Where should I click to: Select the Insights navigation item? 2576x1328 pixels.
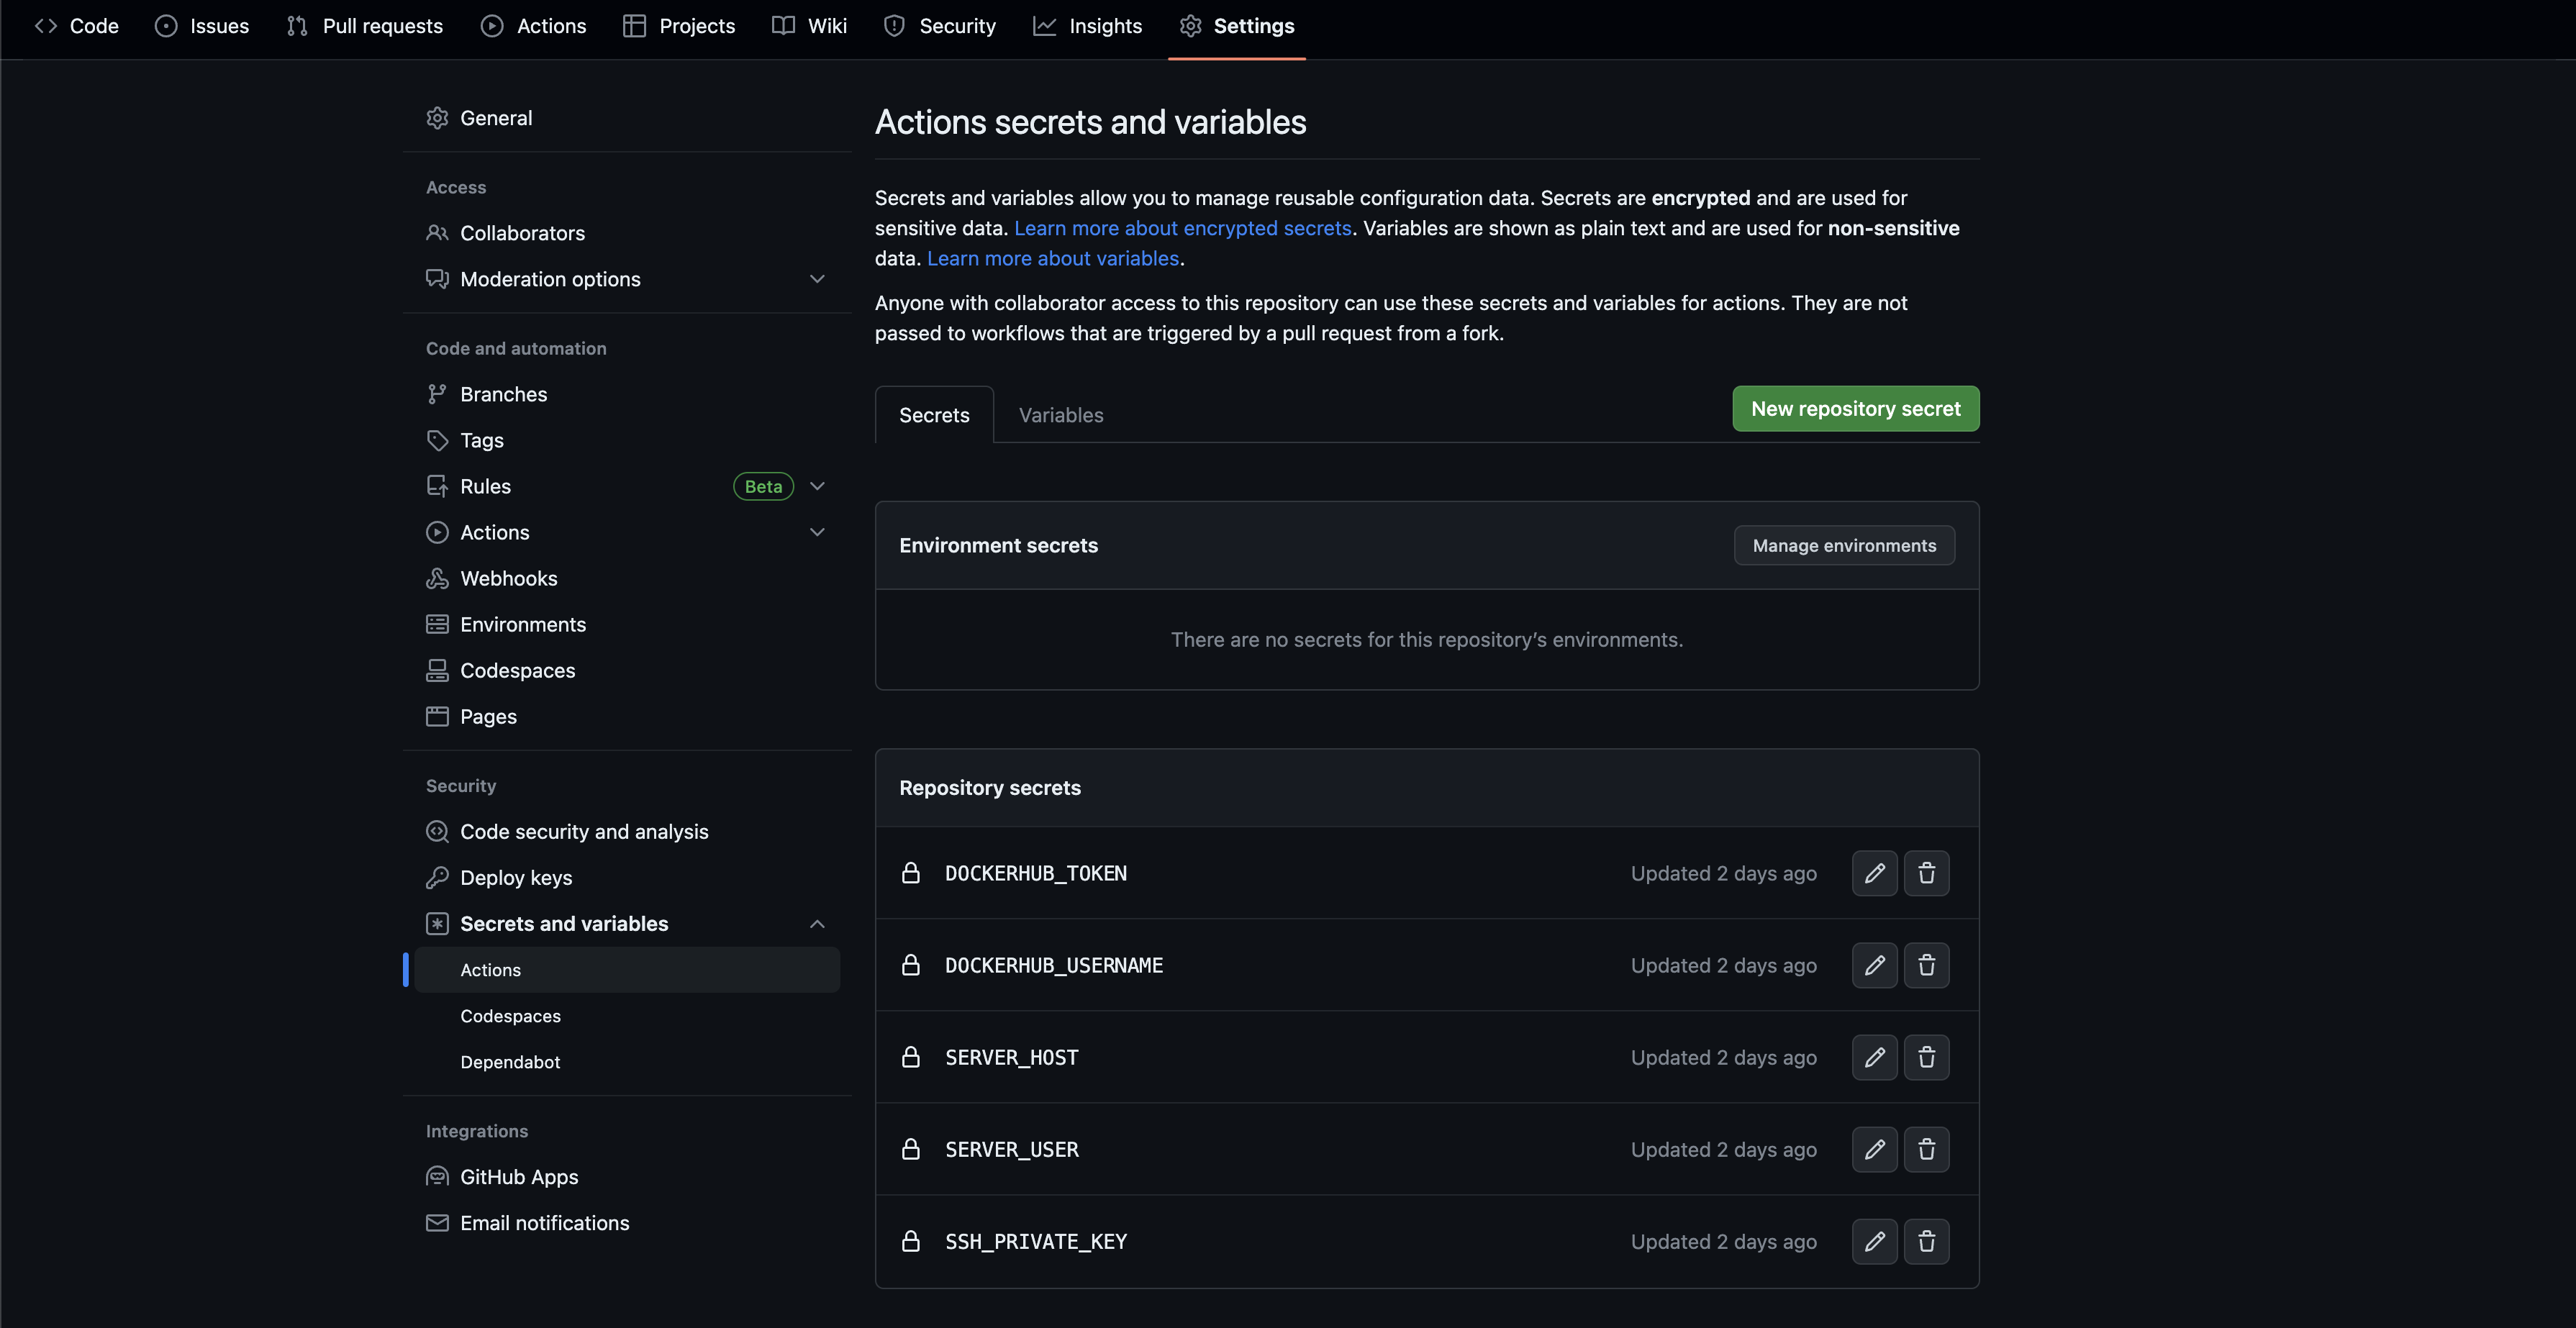click(1105, 26)
